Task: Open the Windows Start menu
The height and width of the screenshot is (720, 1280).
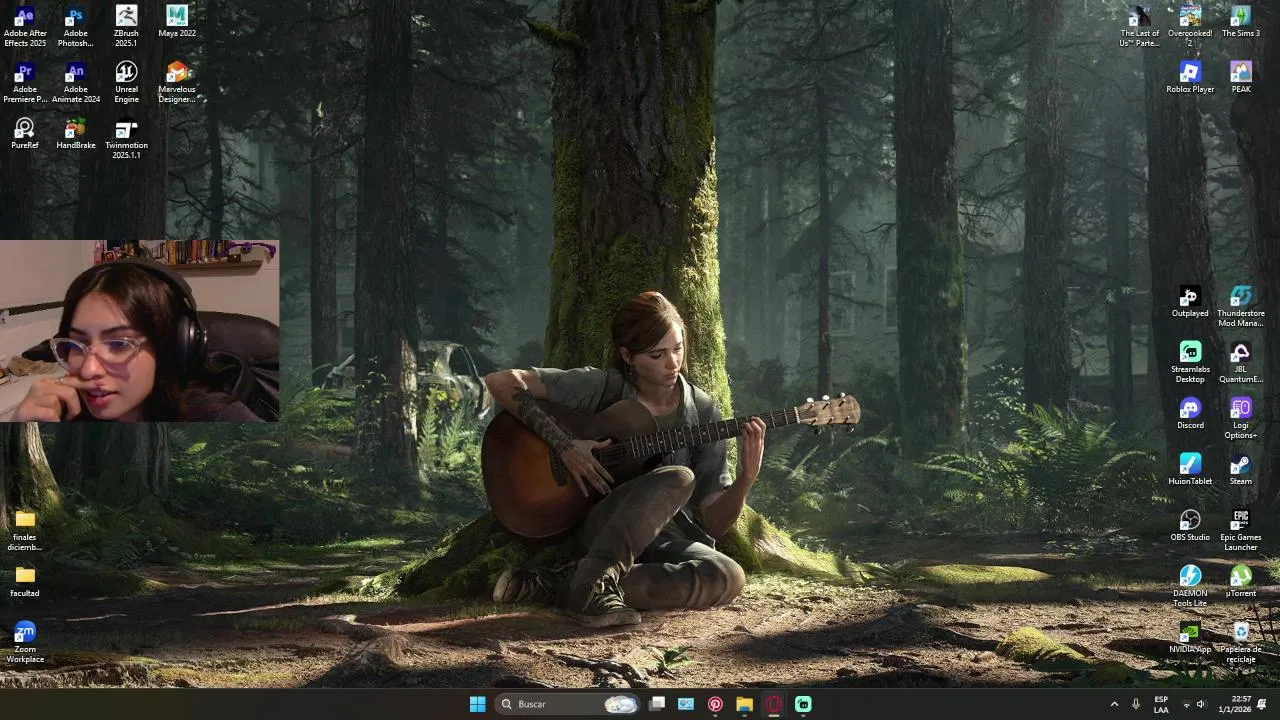Action: pyautogui.click(x=477, y=704)
